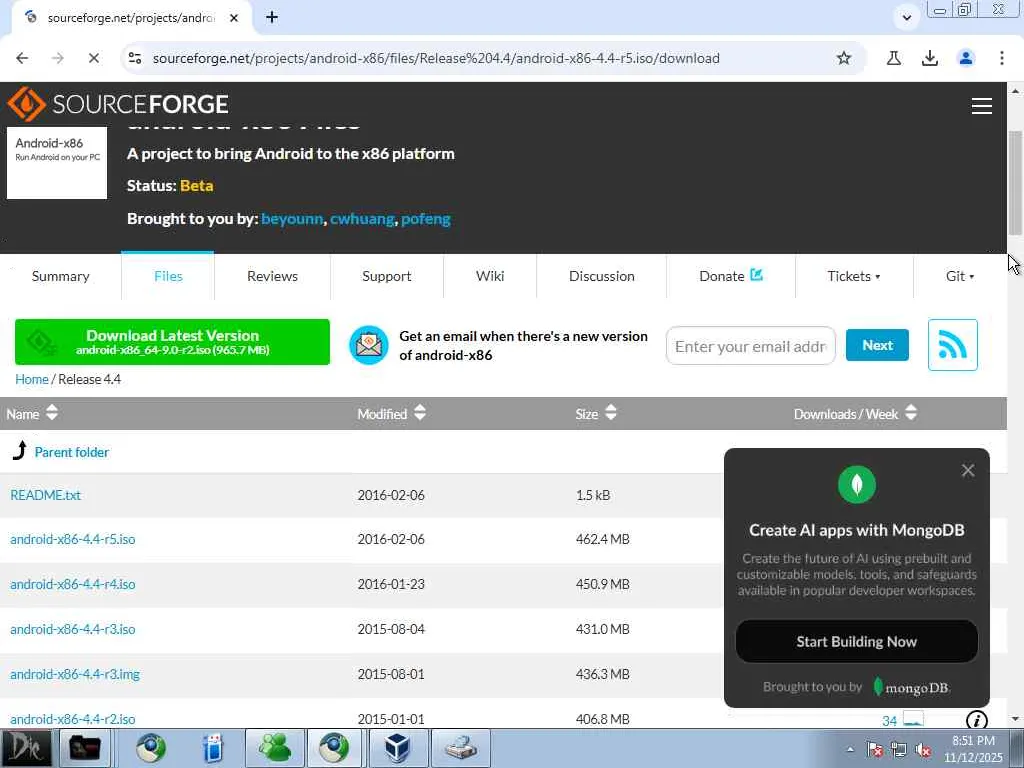Click Start Building Now button
1024x768 pixels.
856,641
